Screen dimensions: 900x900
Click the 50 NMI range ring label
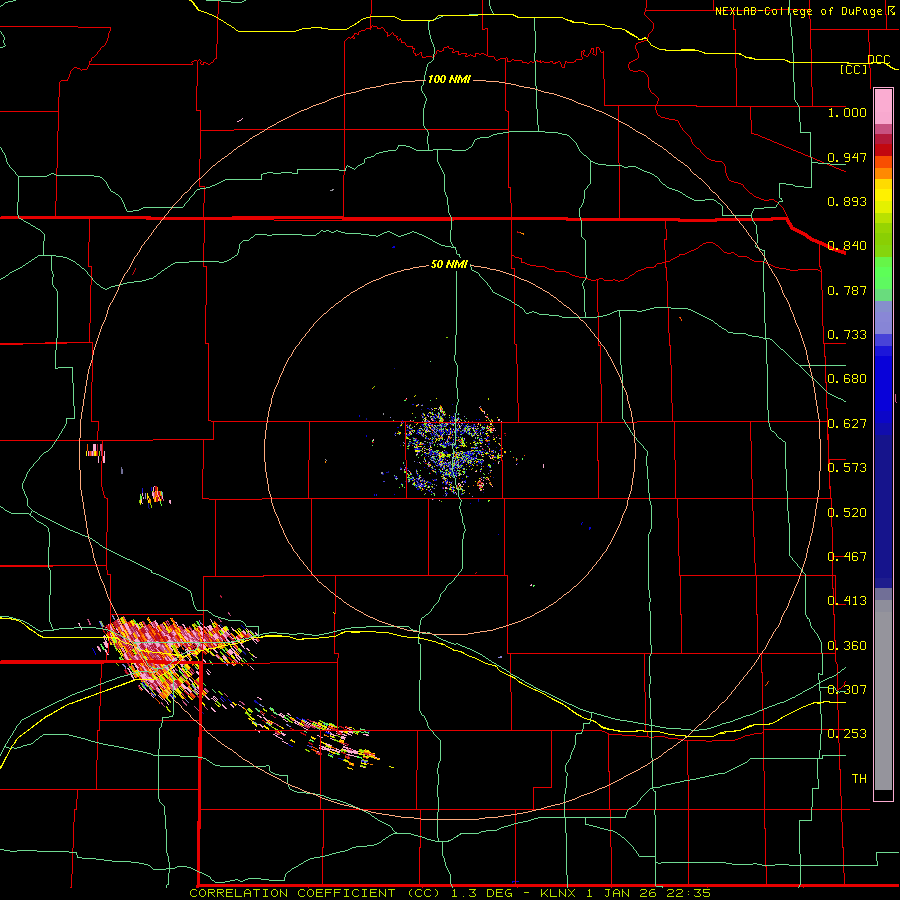(449, 264)
